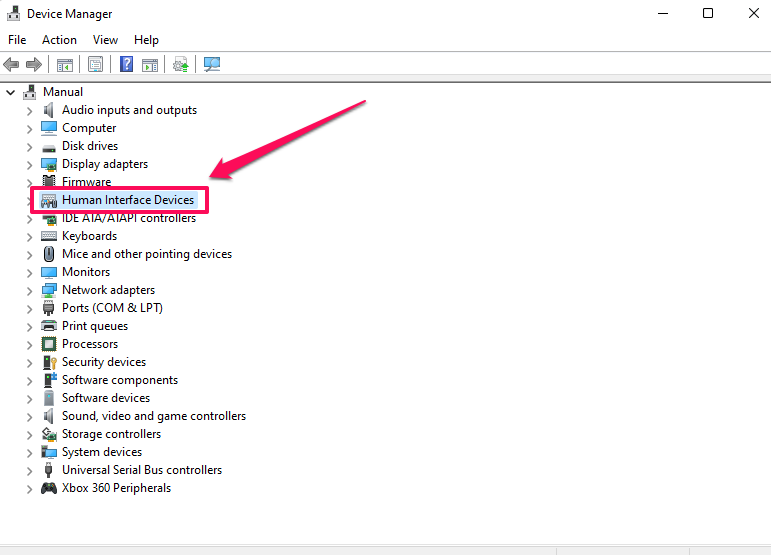Select the Software devices label

tap(106, 398)
